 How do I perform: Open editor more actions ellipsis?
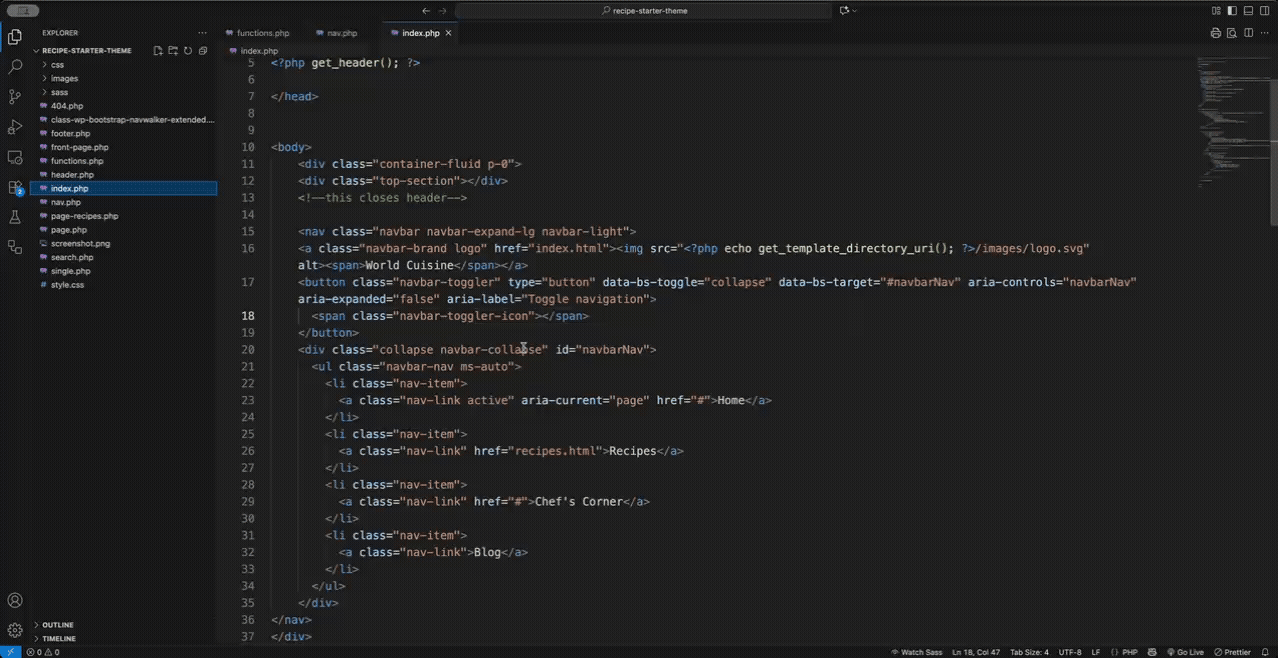(1264, 33)
